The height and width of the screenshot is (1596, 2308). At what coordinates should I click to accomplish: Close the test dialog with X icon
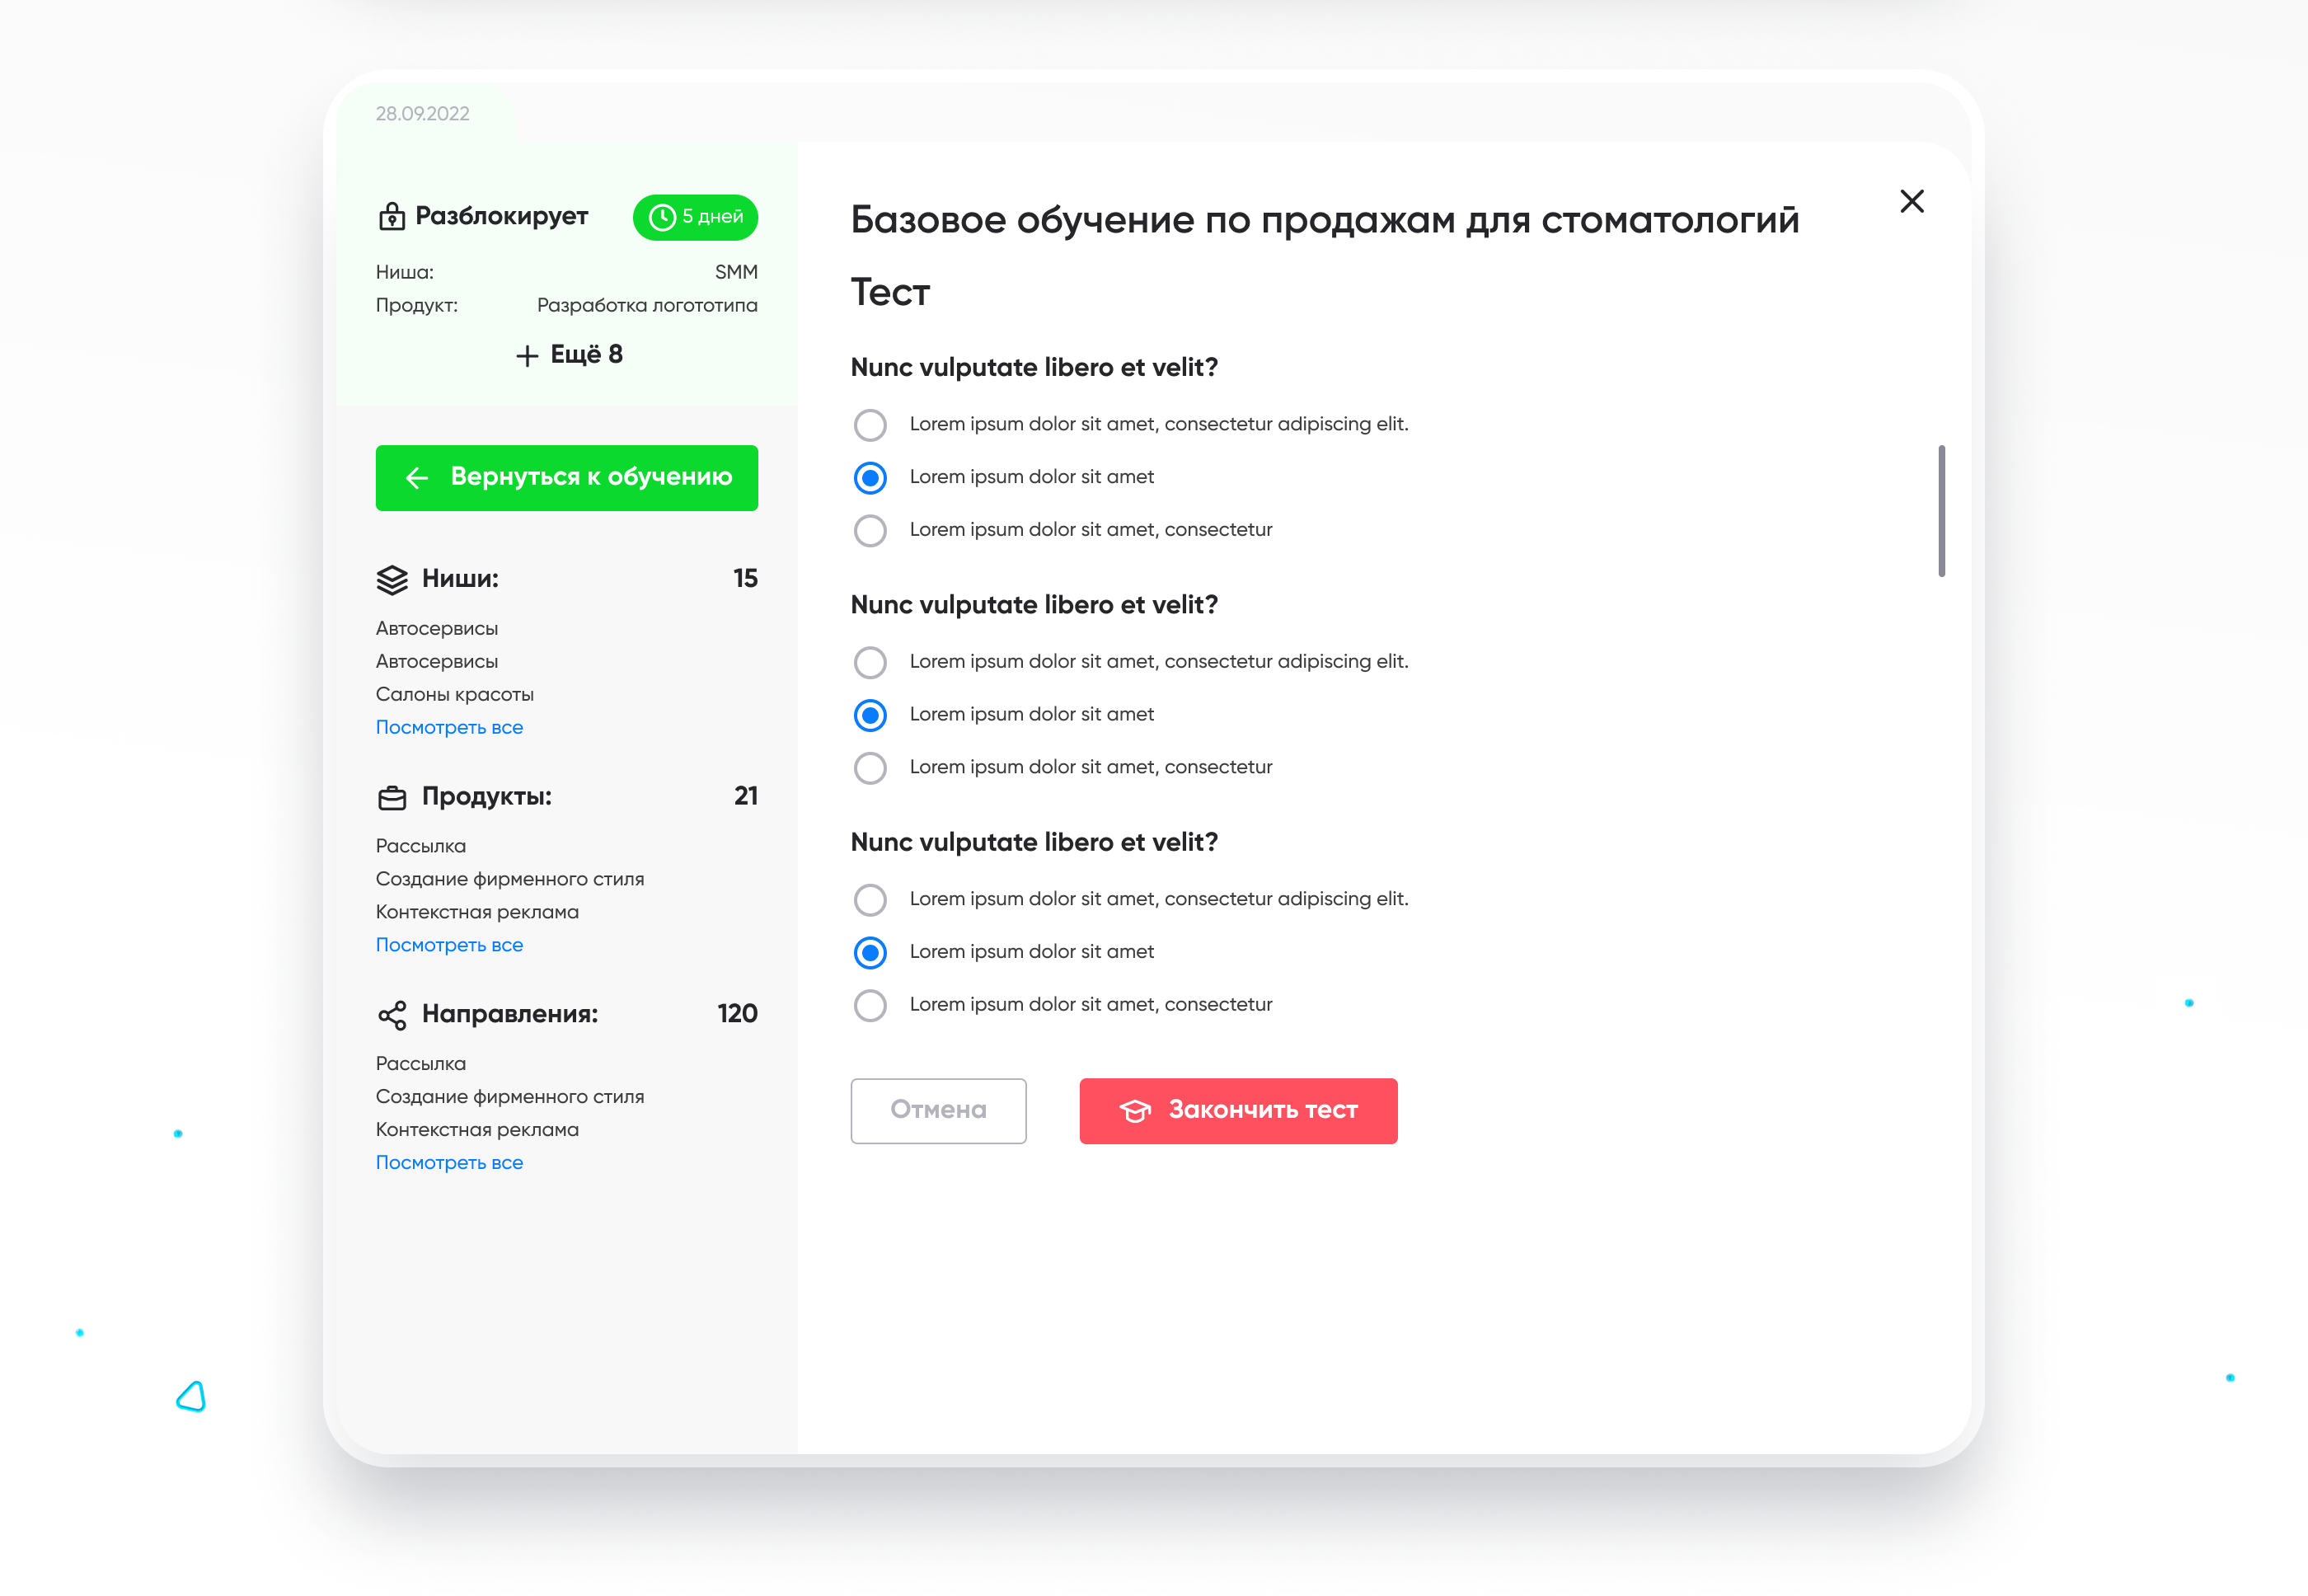[1911, 201]
